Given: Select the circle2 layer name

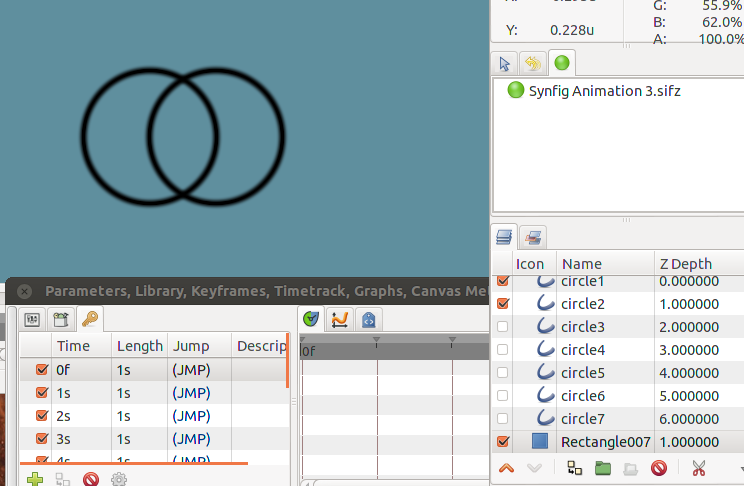Looking at the screenshot, I should (583, 304).
